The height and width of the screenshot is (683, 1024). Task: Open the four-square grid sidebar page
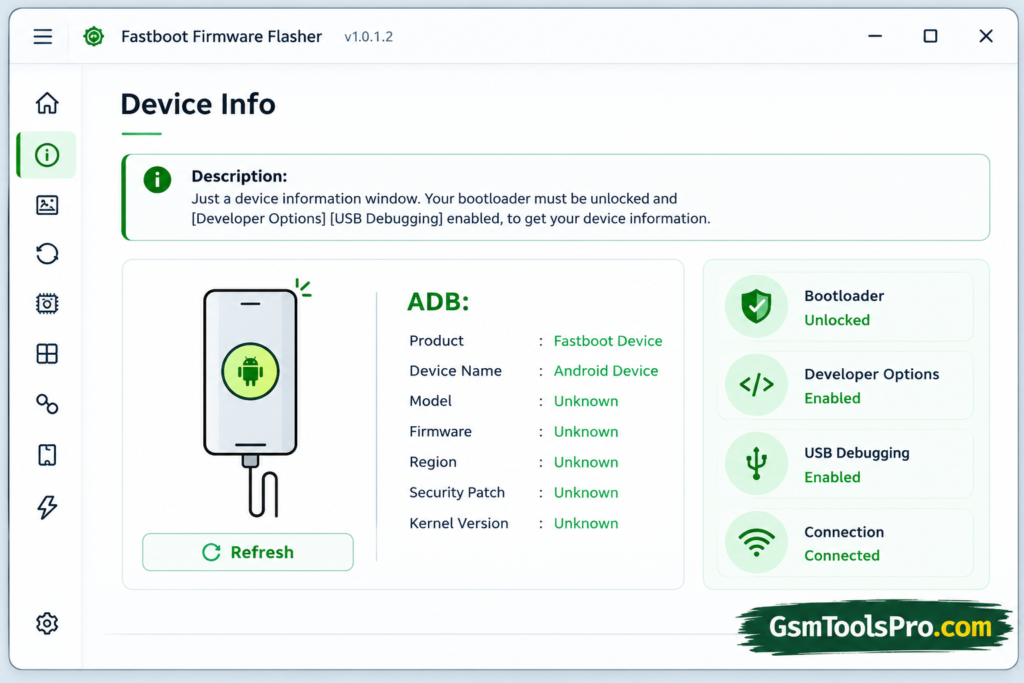point(47,354)
